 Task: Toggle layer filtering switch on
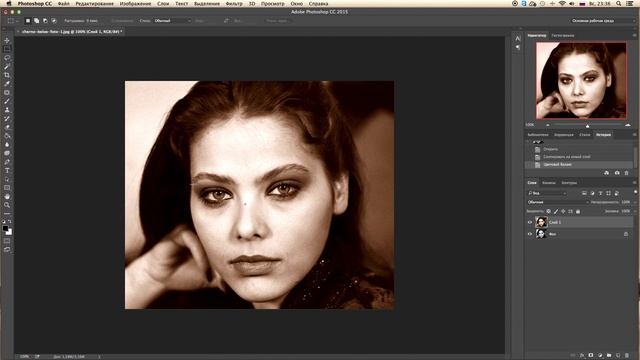coord(636,192)
